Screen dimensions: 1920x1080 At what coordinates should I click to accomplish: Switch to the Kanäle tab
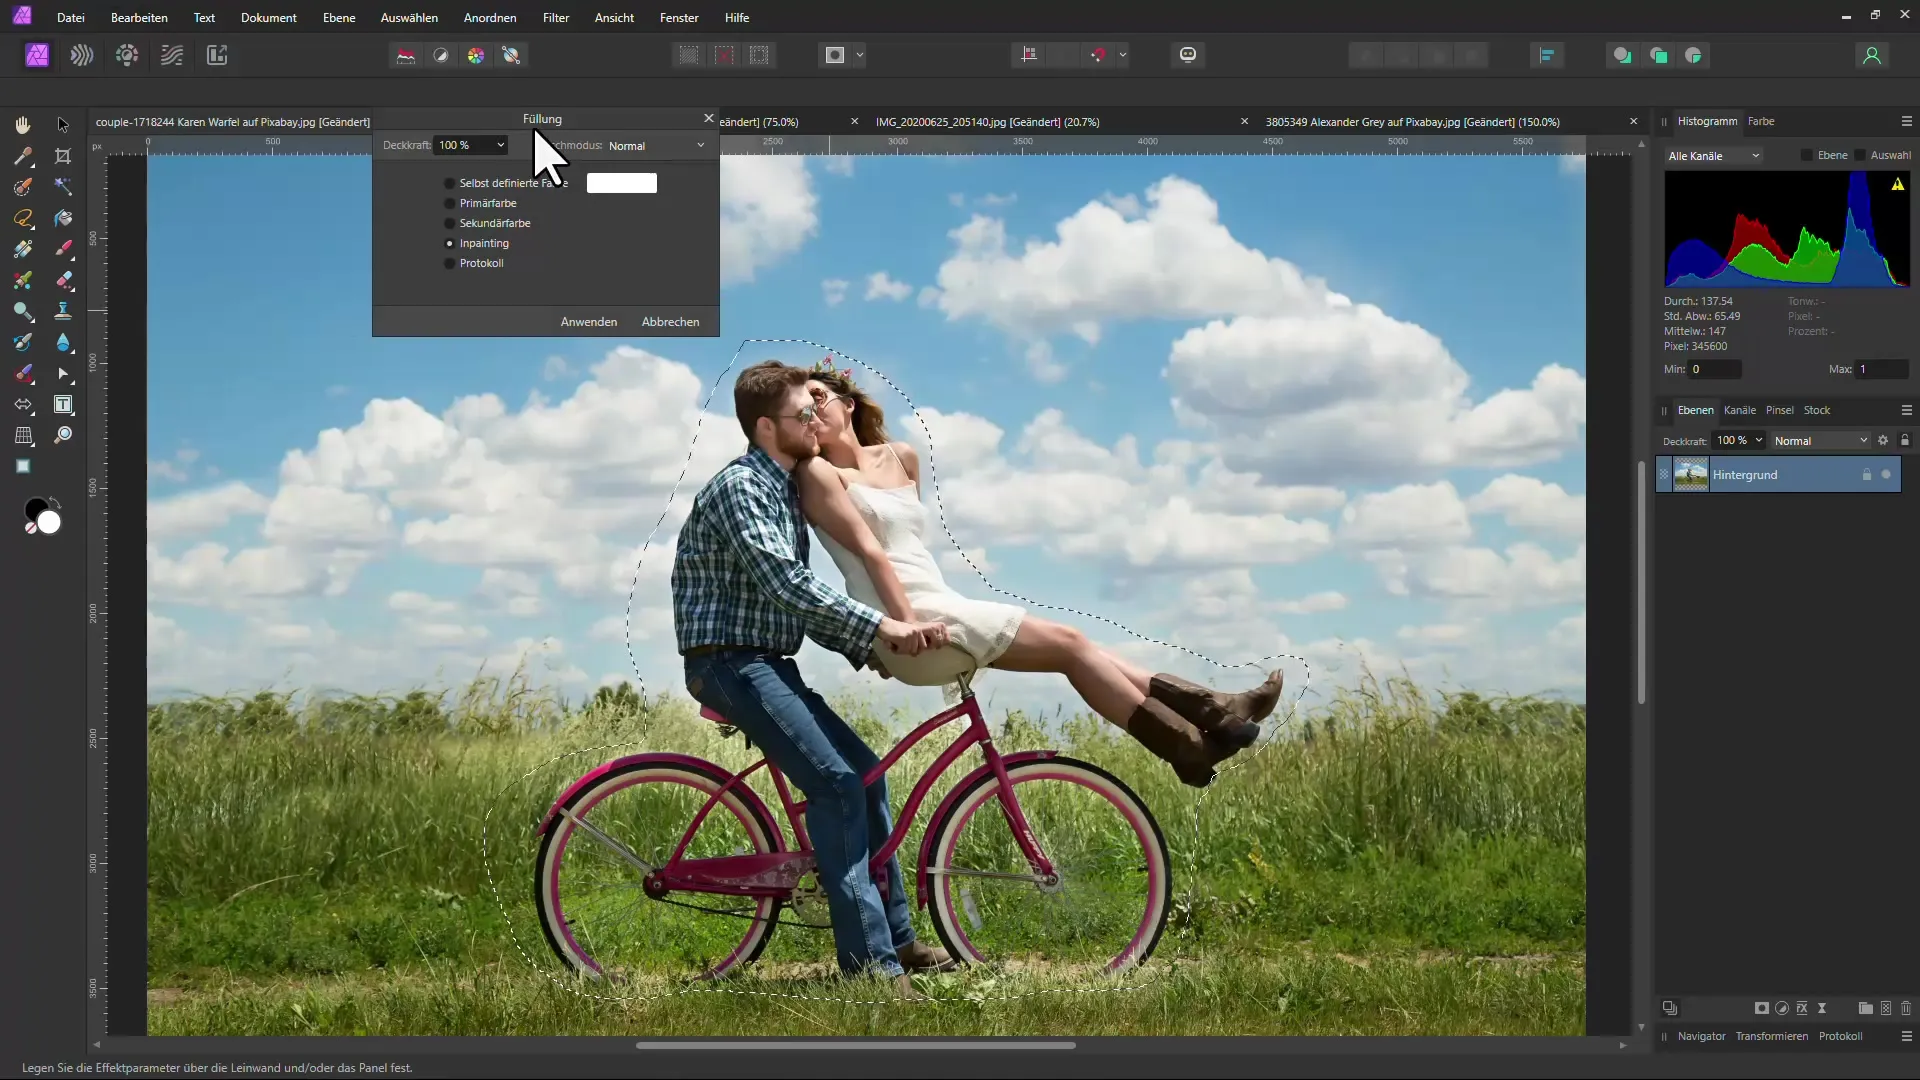[x=1739, y=410]
